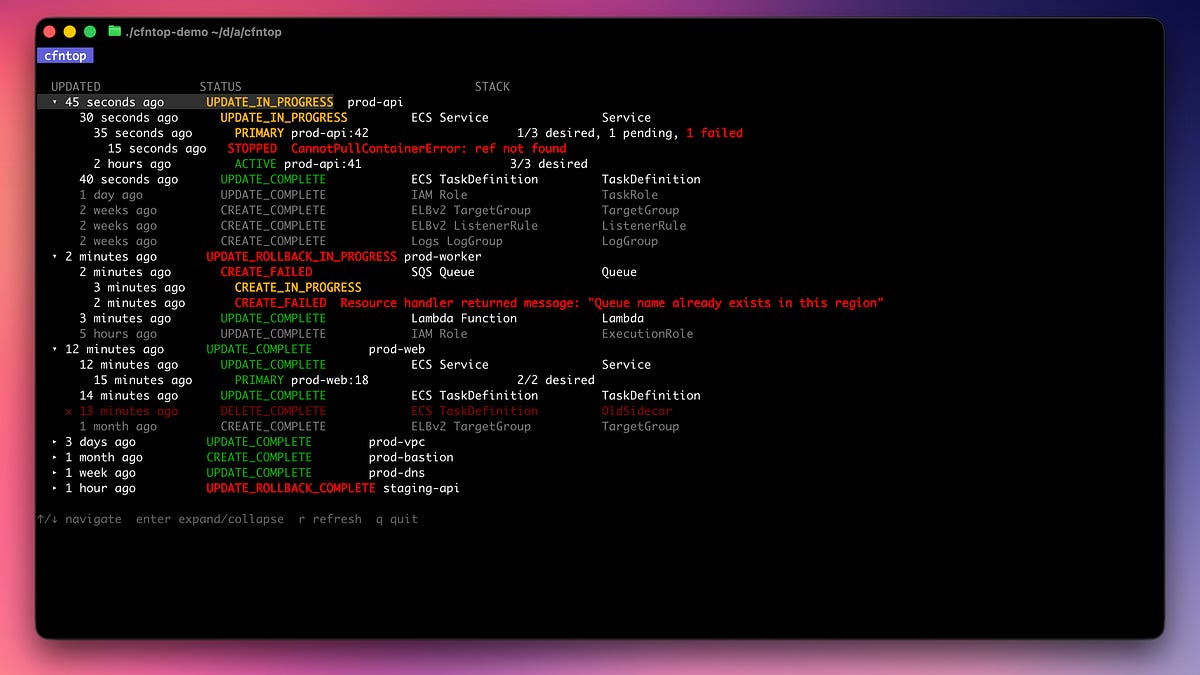
Task: Collapse the prod-worker stack triangle
Action: tap(55, 257)
